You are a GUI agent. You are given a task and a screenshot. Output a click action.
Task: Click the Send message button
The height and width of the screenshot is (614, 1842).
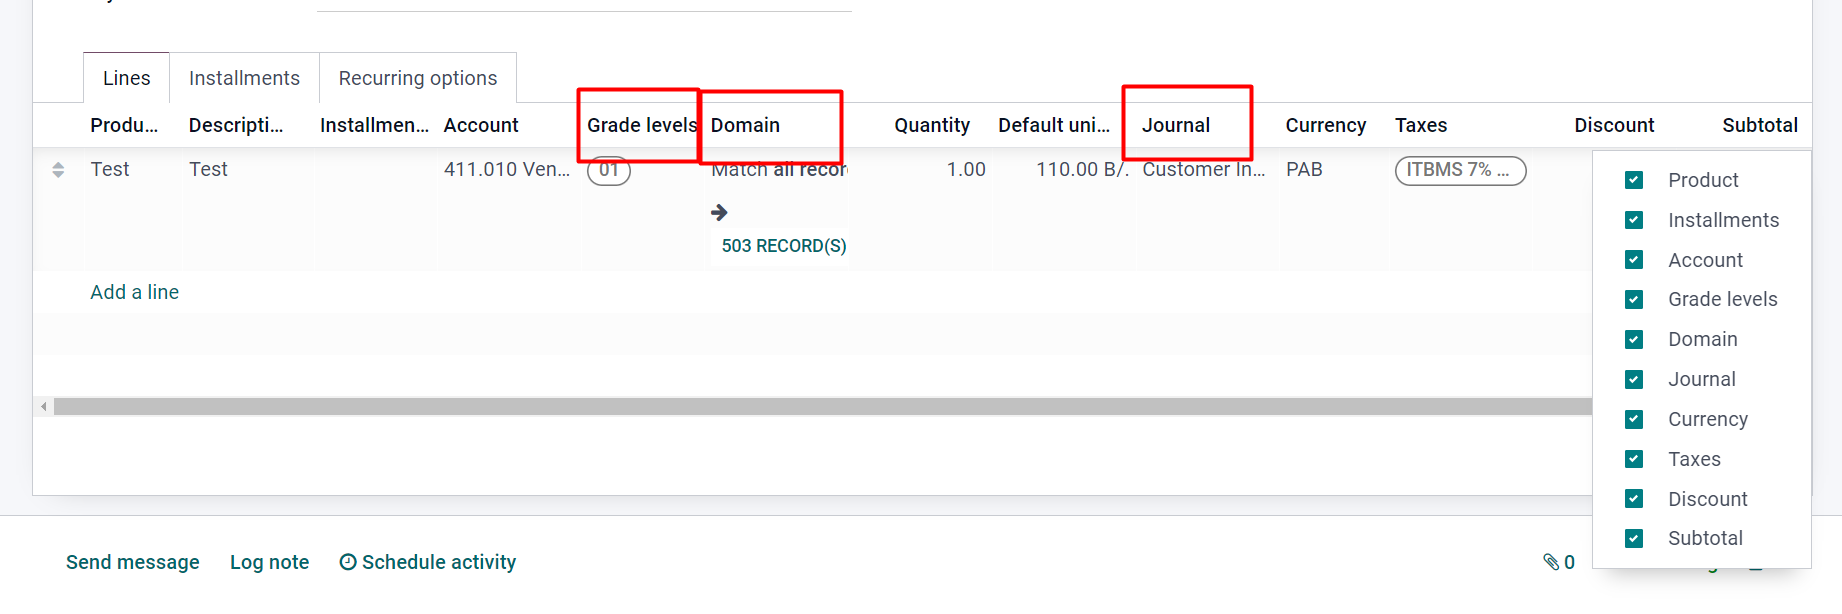[x=132, y=562]
